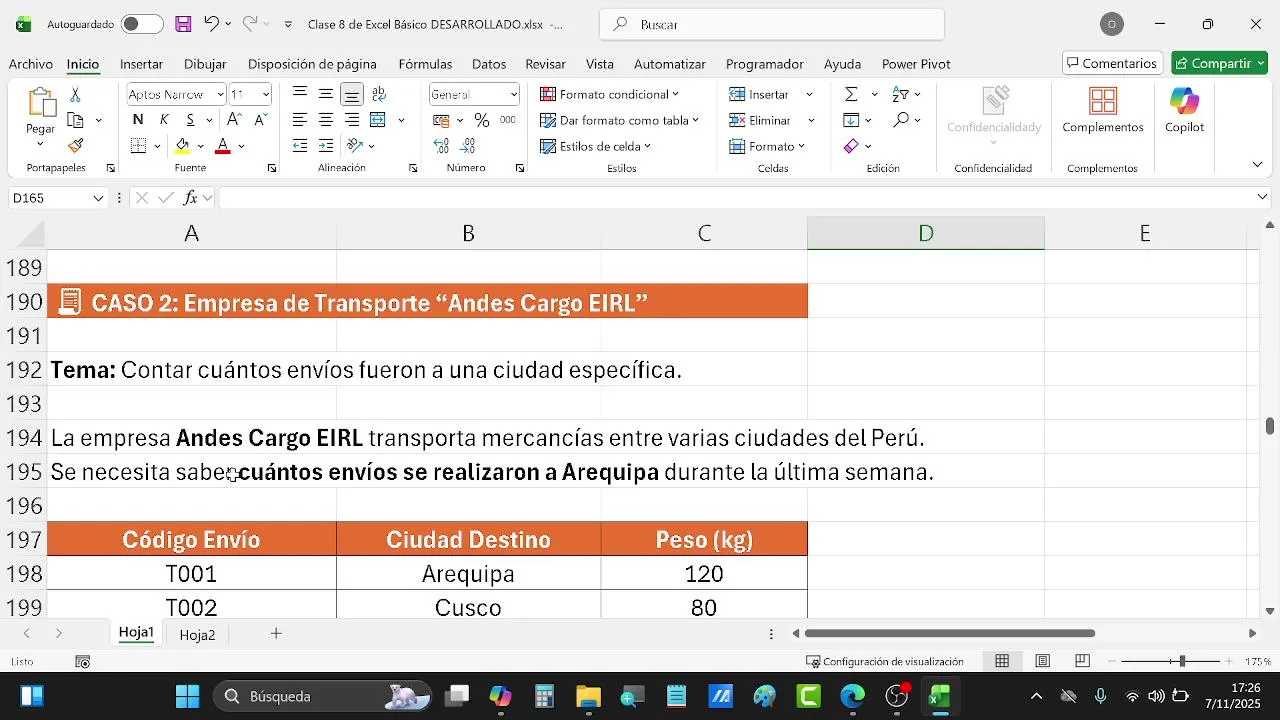Adjust the zoom slider in status bar
This screenshot has height=720, width=1280.
coord(1182,661)
